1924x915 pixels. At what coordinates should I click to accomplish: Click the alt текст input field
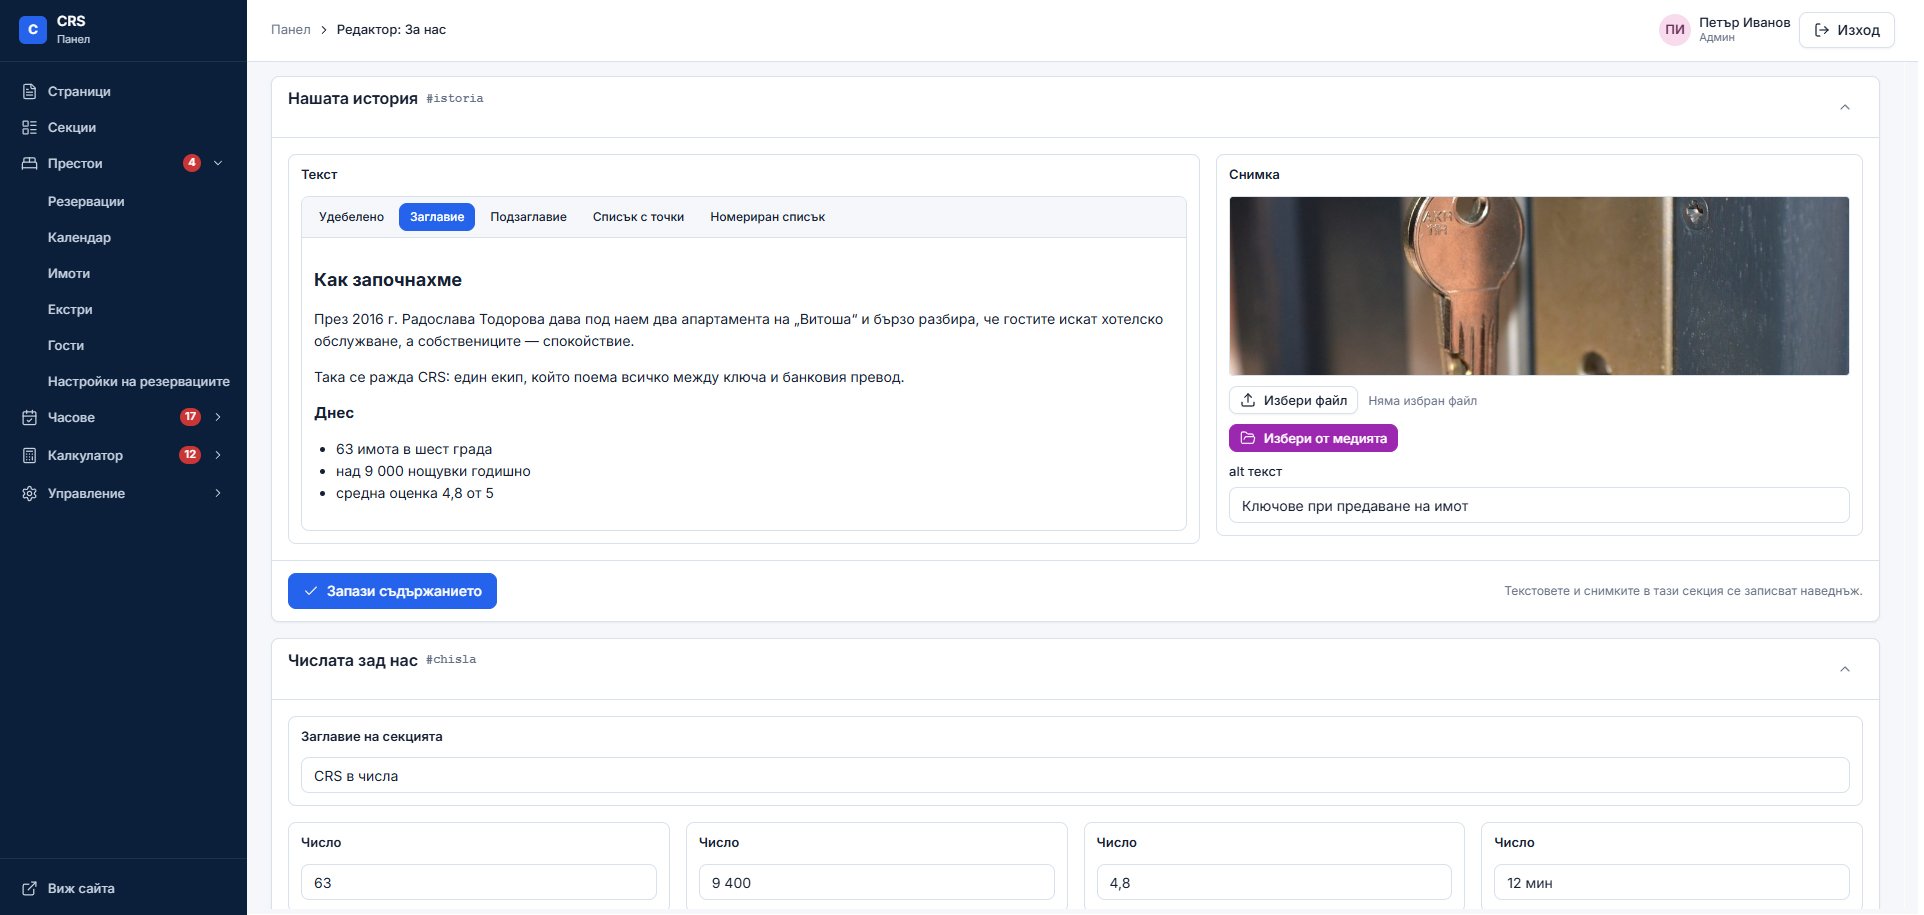[x=1539, y=505]
